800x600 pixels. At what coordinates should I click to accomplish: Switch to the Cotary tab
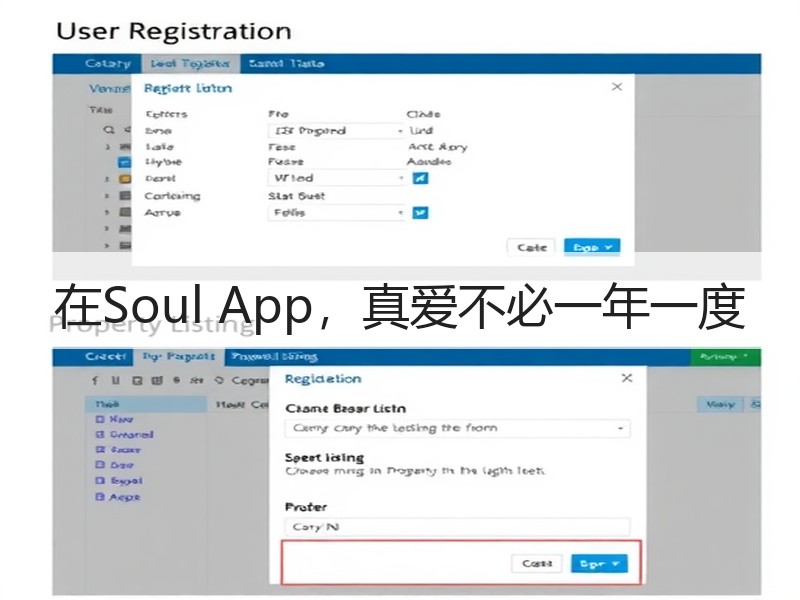108,64
